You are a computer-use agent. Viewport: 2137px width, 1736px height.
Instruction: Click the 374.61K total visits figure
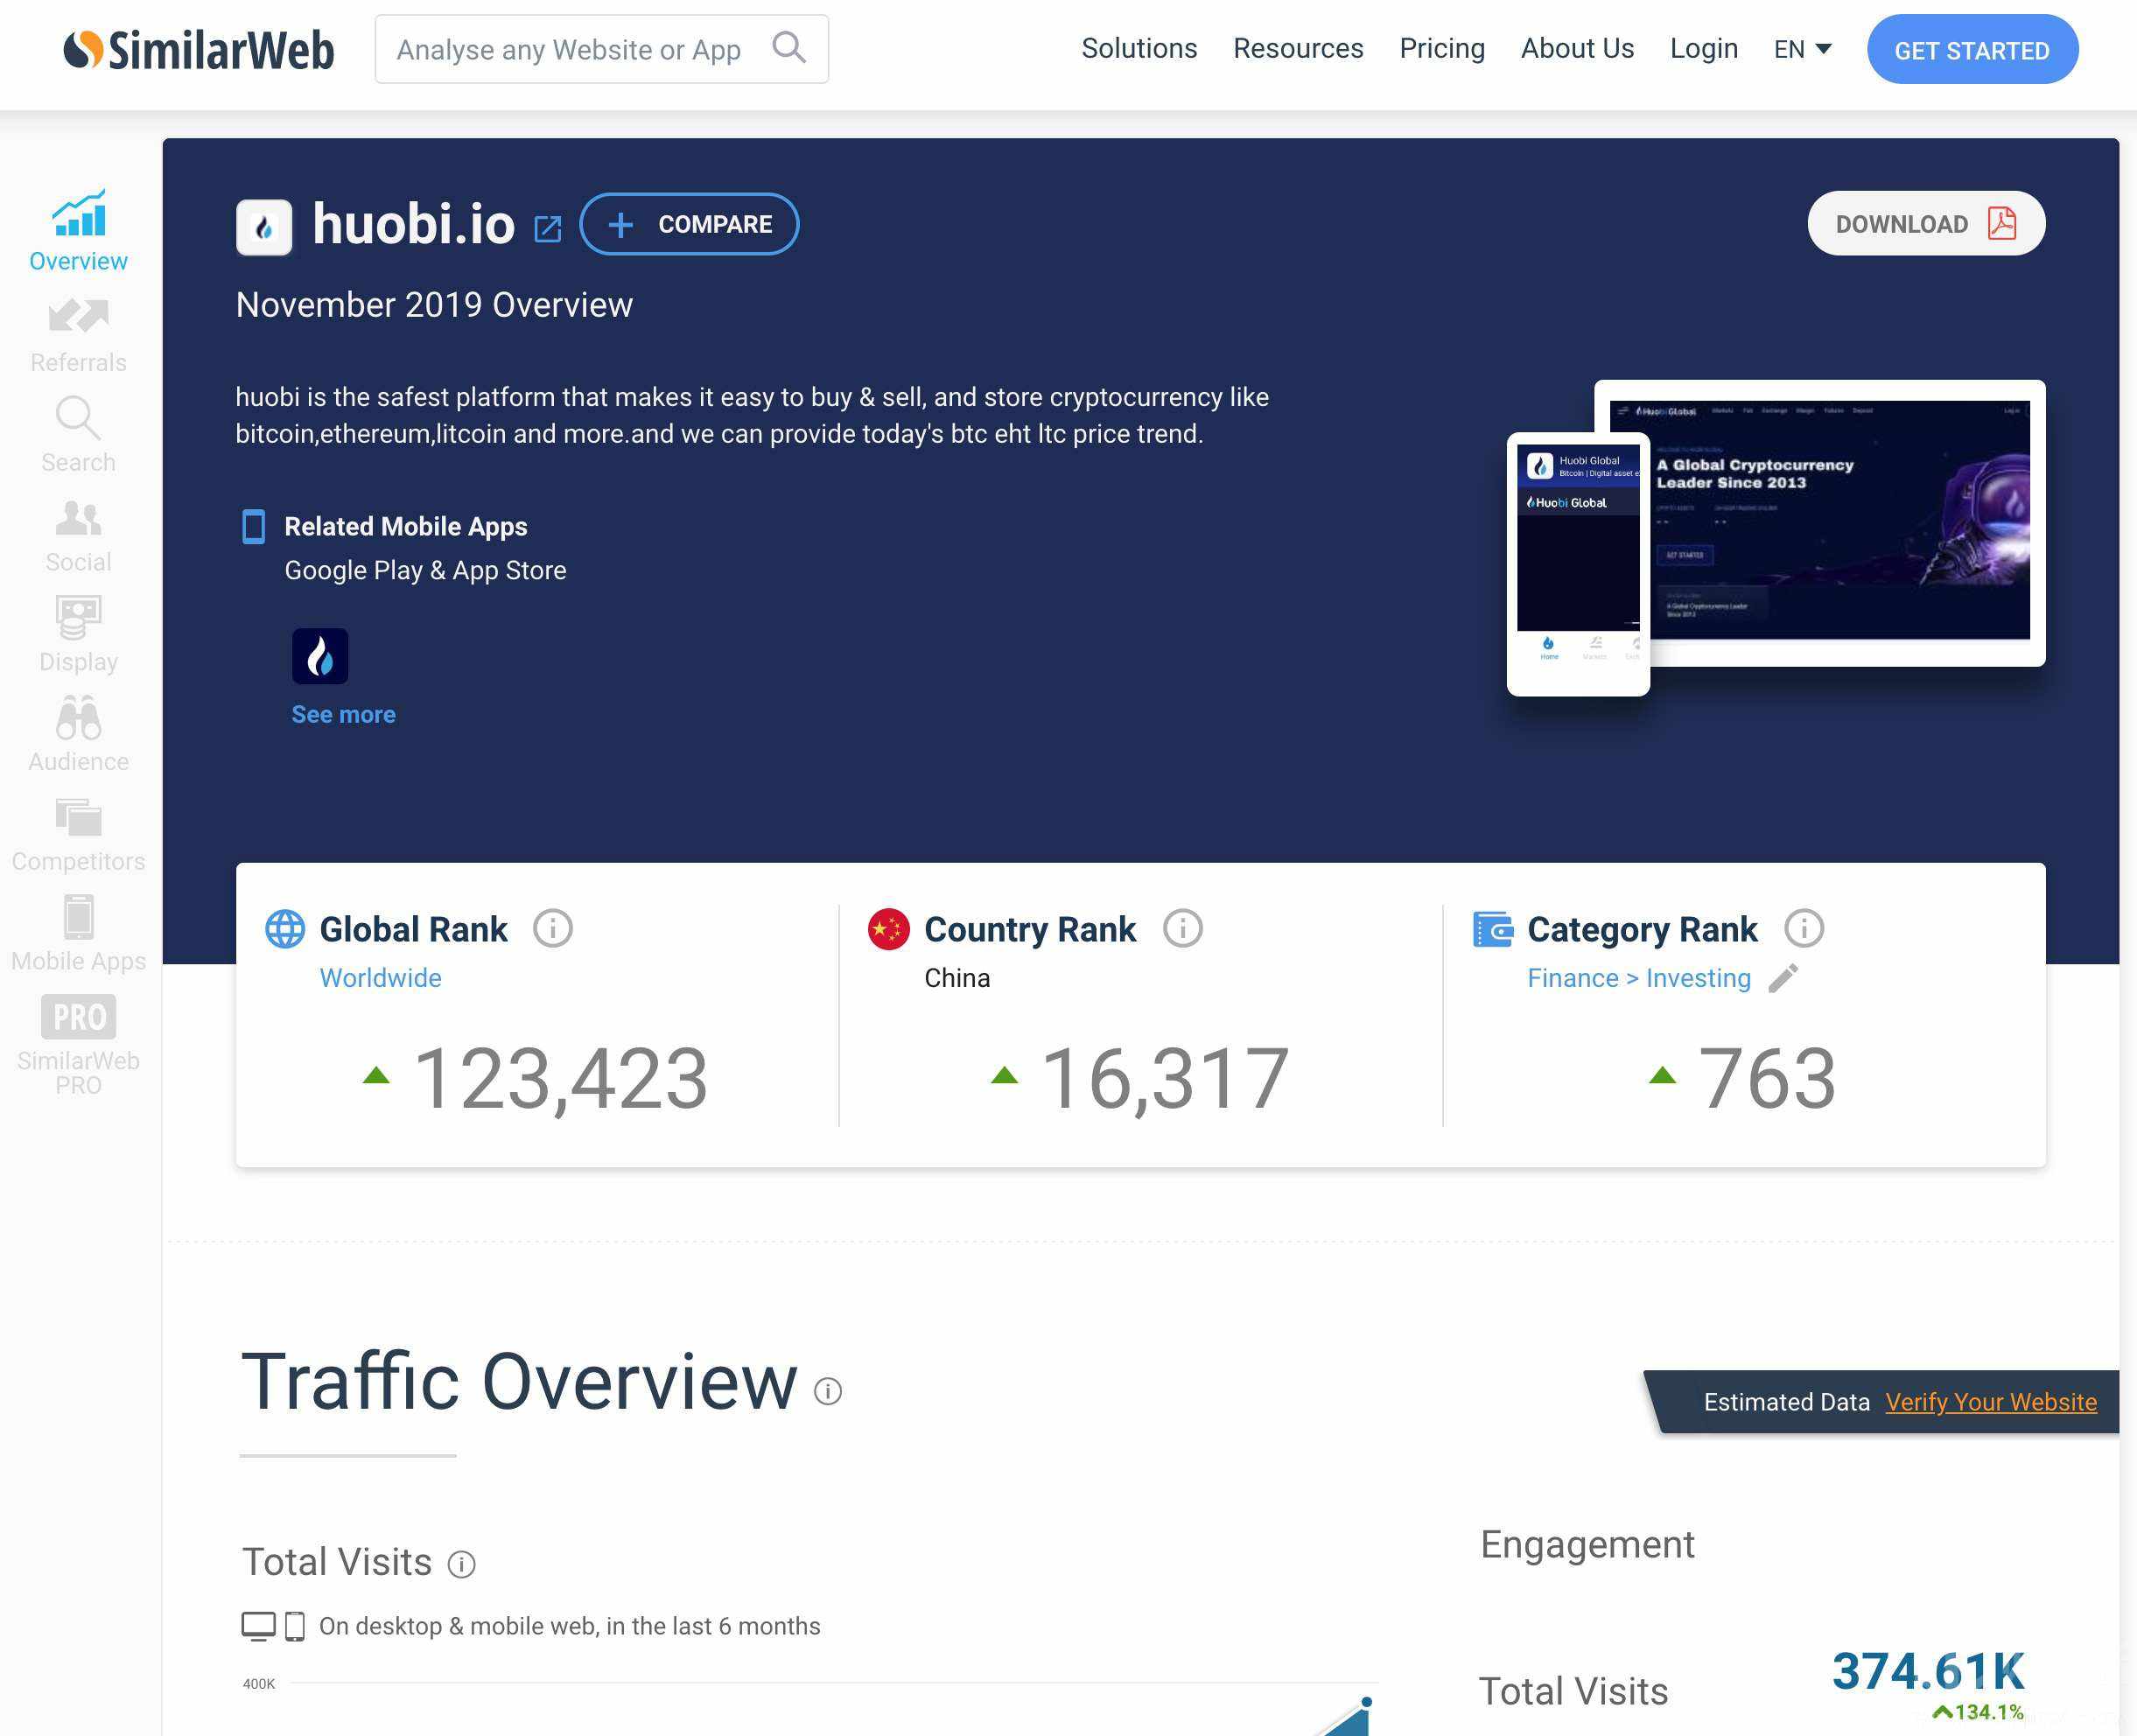[1927, 1670]
